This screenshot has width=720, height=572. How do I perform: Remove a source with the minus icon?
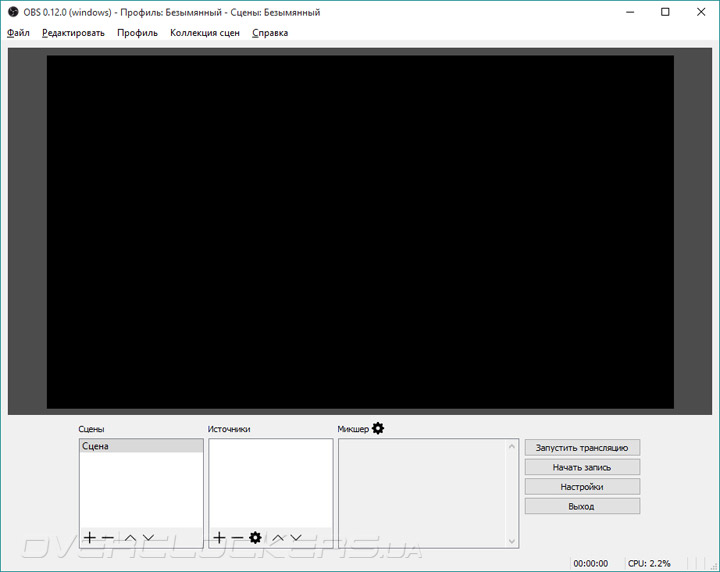click(x=237, y=537)
